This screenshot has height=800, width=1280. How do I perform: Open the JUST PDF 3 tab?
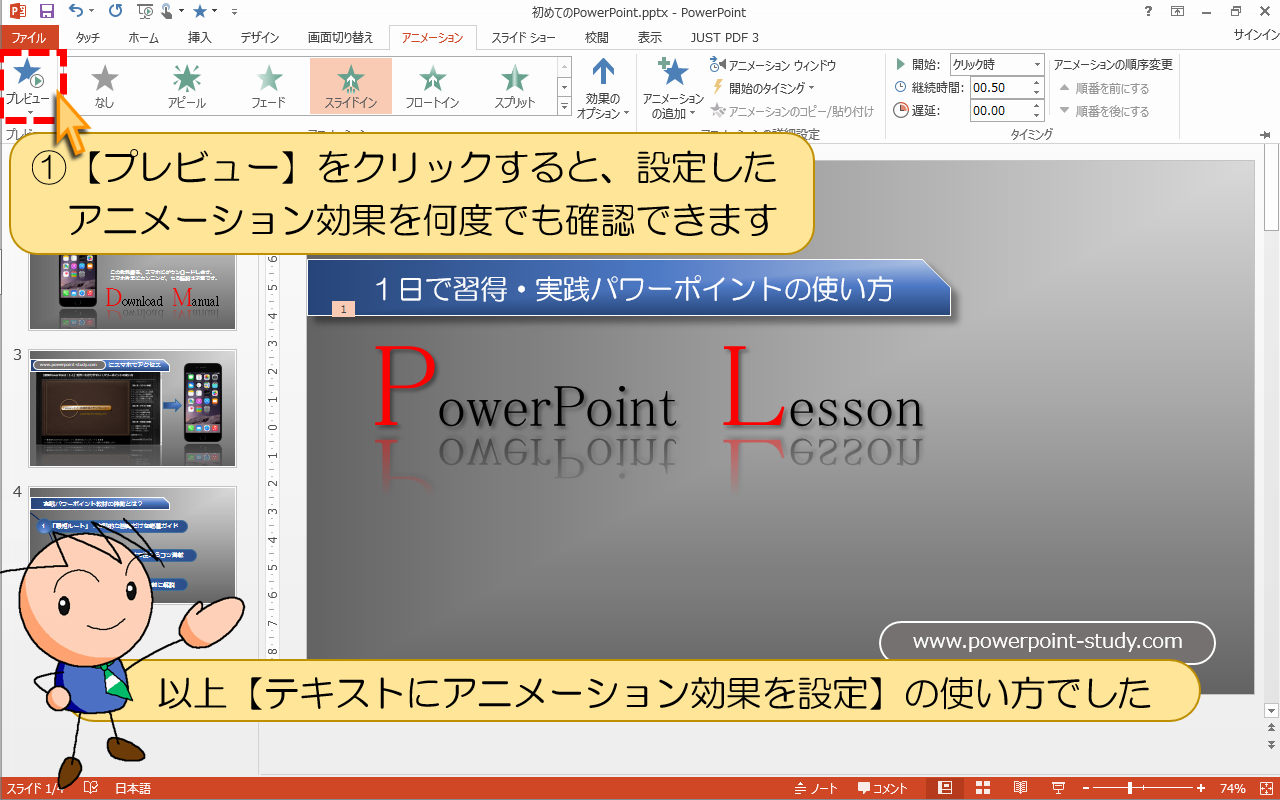click(725, 37)
